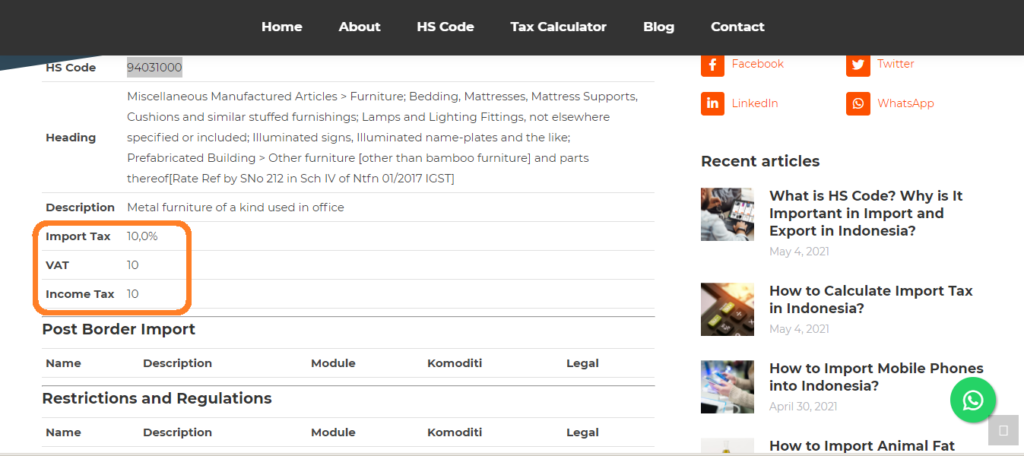Open the Contact menu item
Viewport: 1024px width, 456px height.
pyautogui.click(x=737, y=27)
